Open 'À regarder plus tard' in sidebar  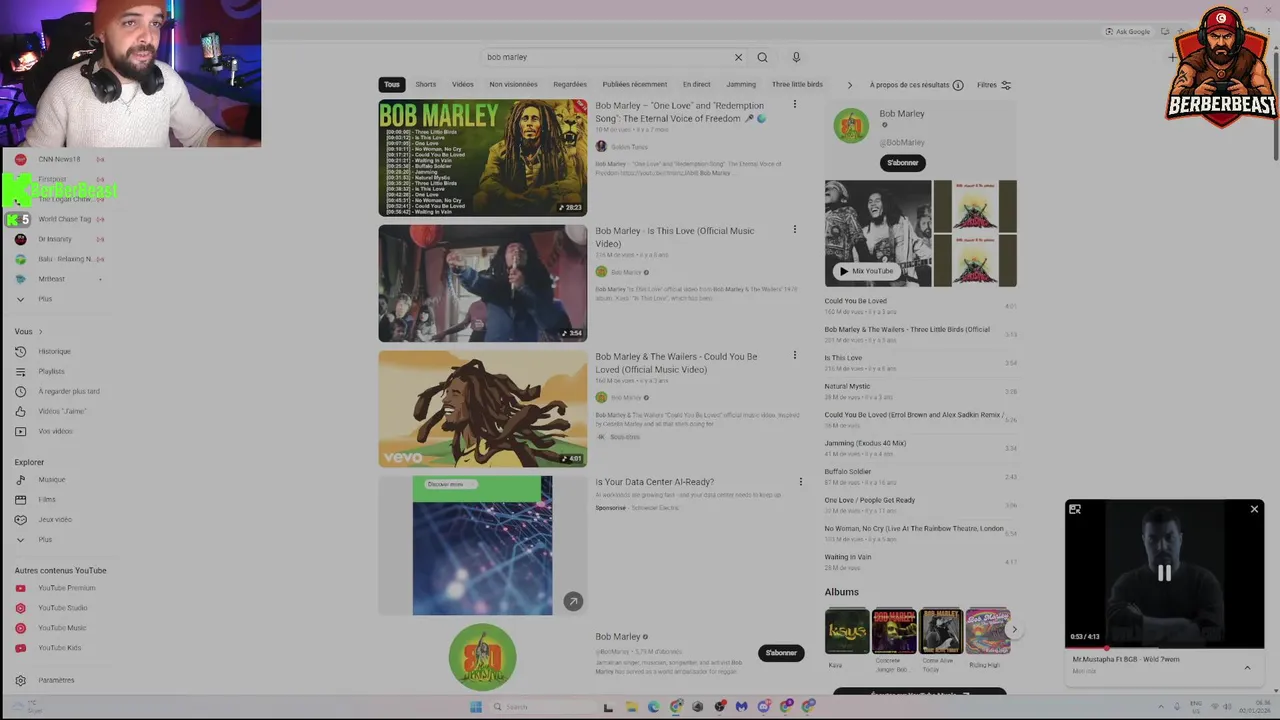coord(69,391)
